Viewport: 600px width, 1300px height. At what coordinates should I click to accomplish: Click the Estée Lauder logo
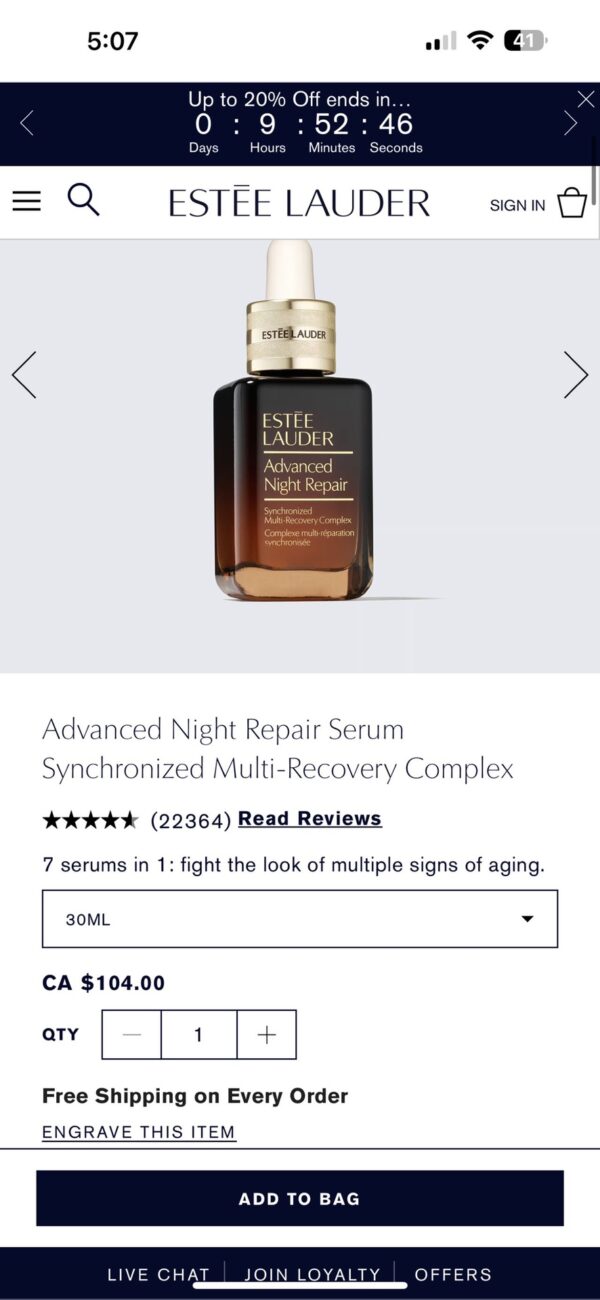coord(299,203)
